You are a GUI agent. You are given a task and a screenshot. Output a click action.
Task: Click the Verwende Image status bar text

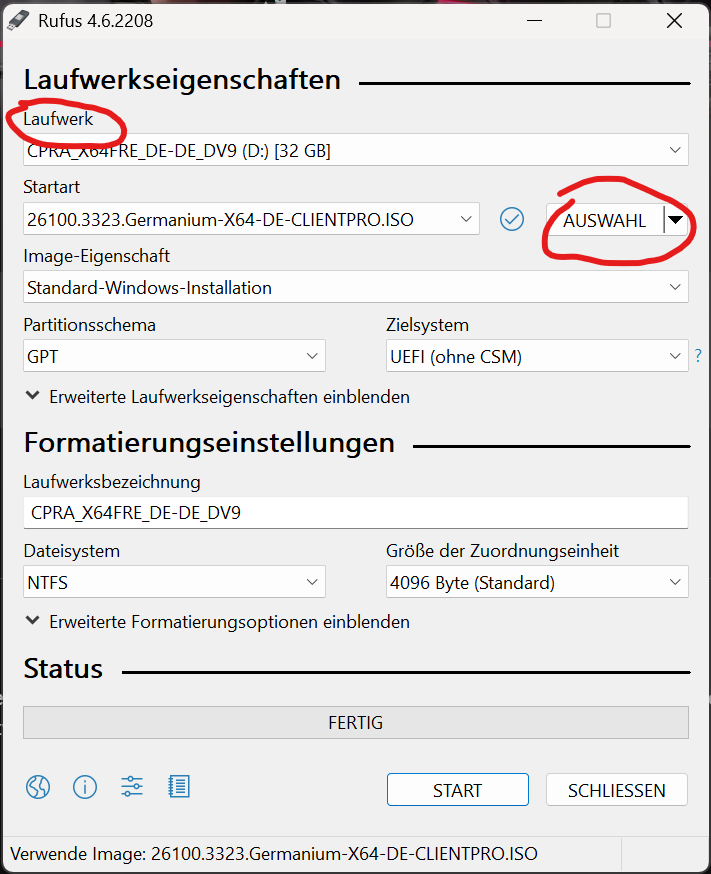click(274, 854)
